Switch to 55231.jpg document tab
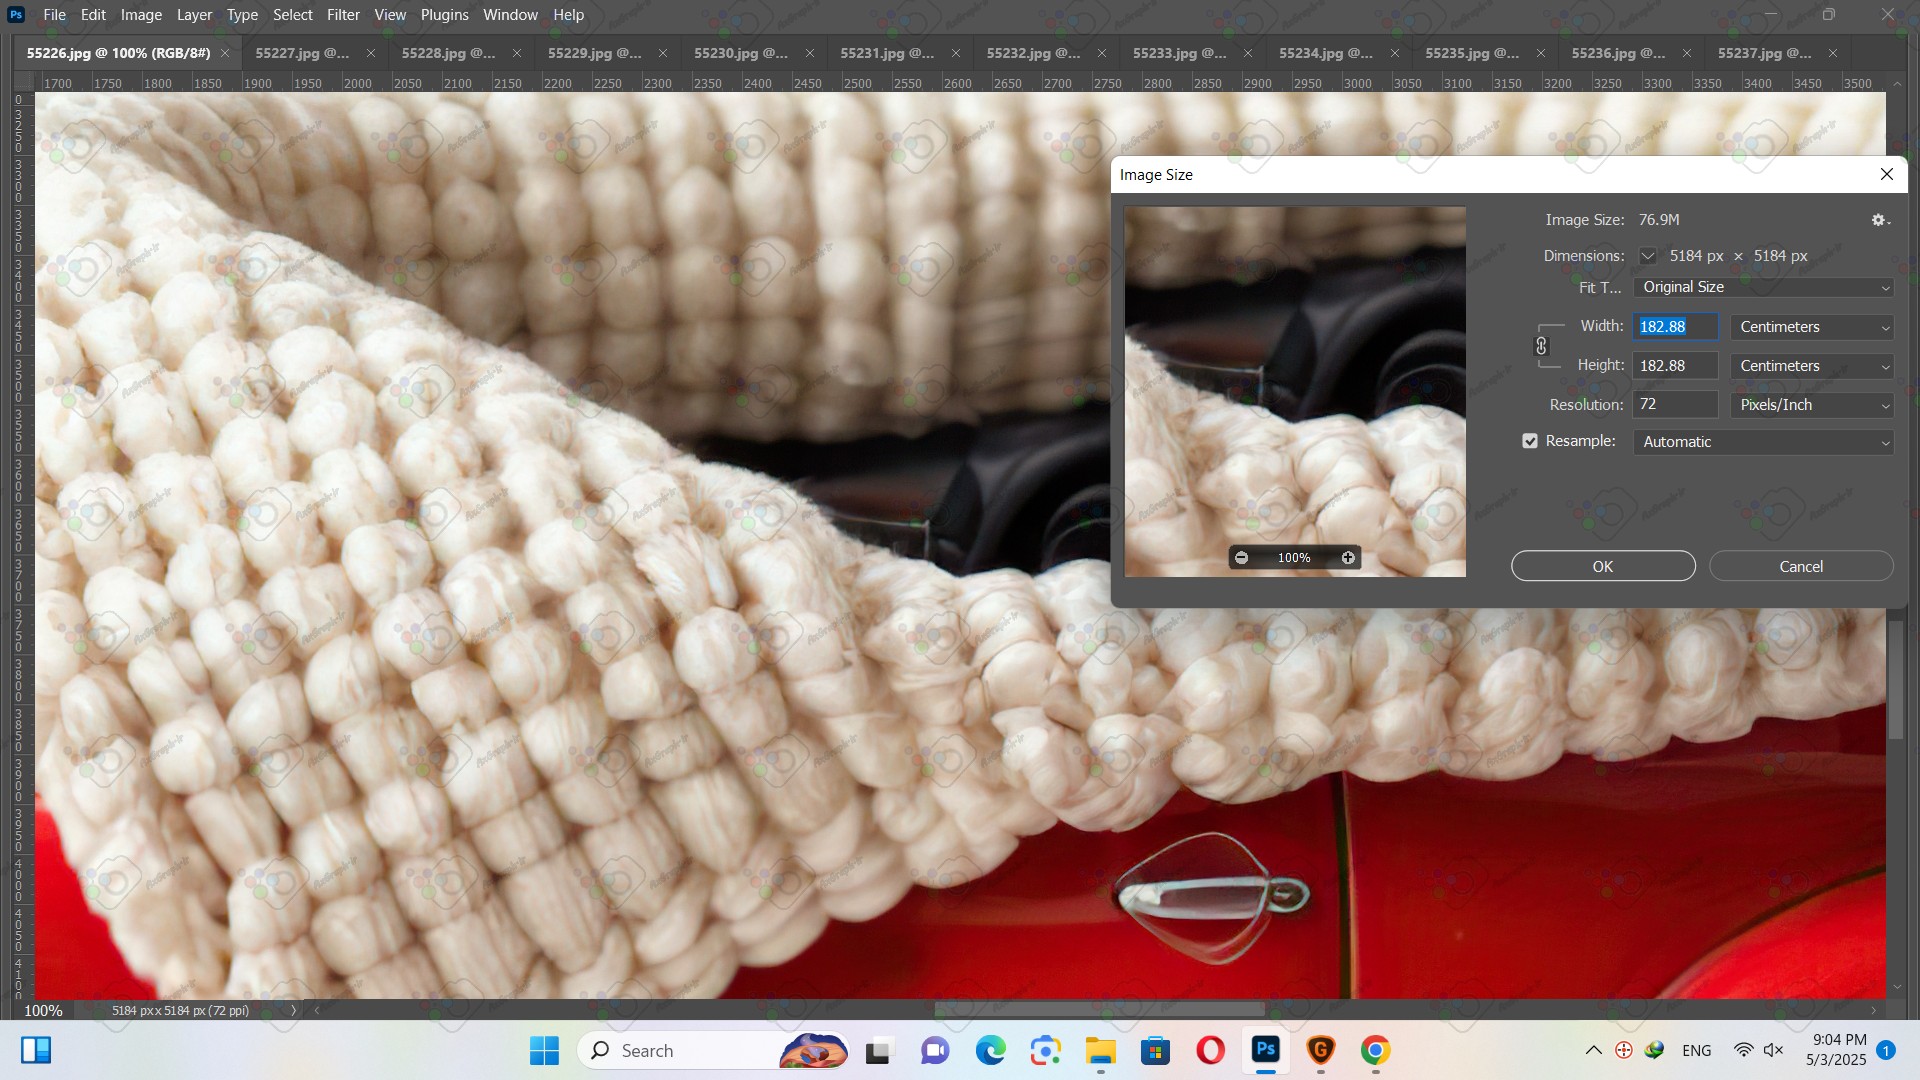The width and height of the screenshot is (1920, 1080). tap(887, 53)
